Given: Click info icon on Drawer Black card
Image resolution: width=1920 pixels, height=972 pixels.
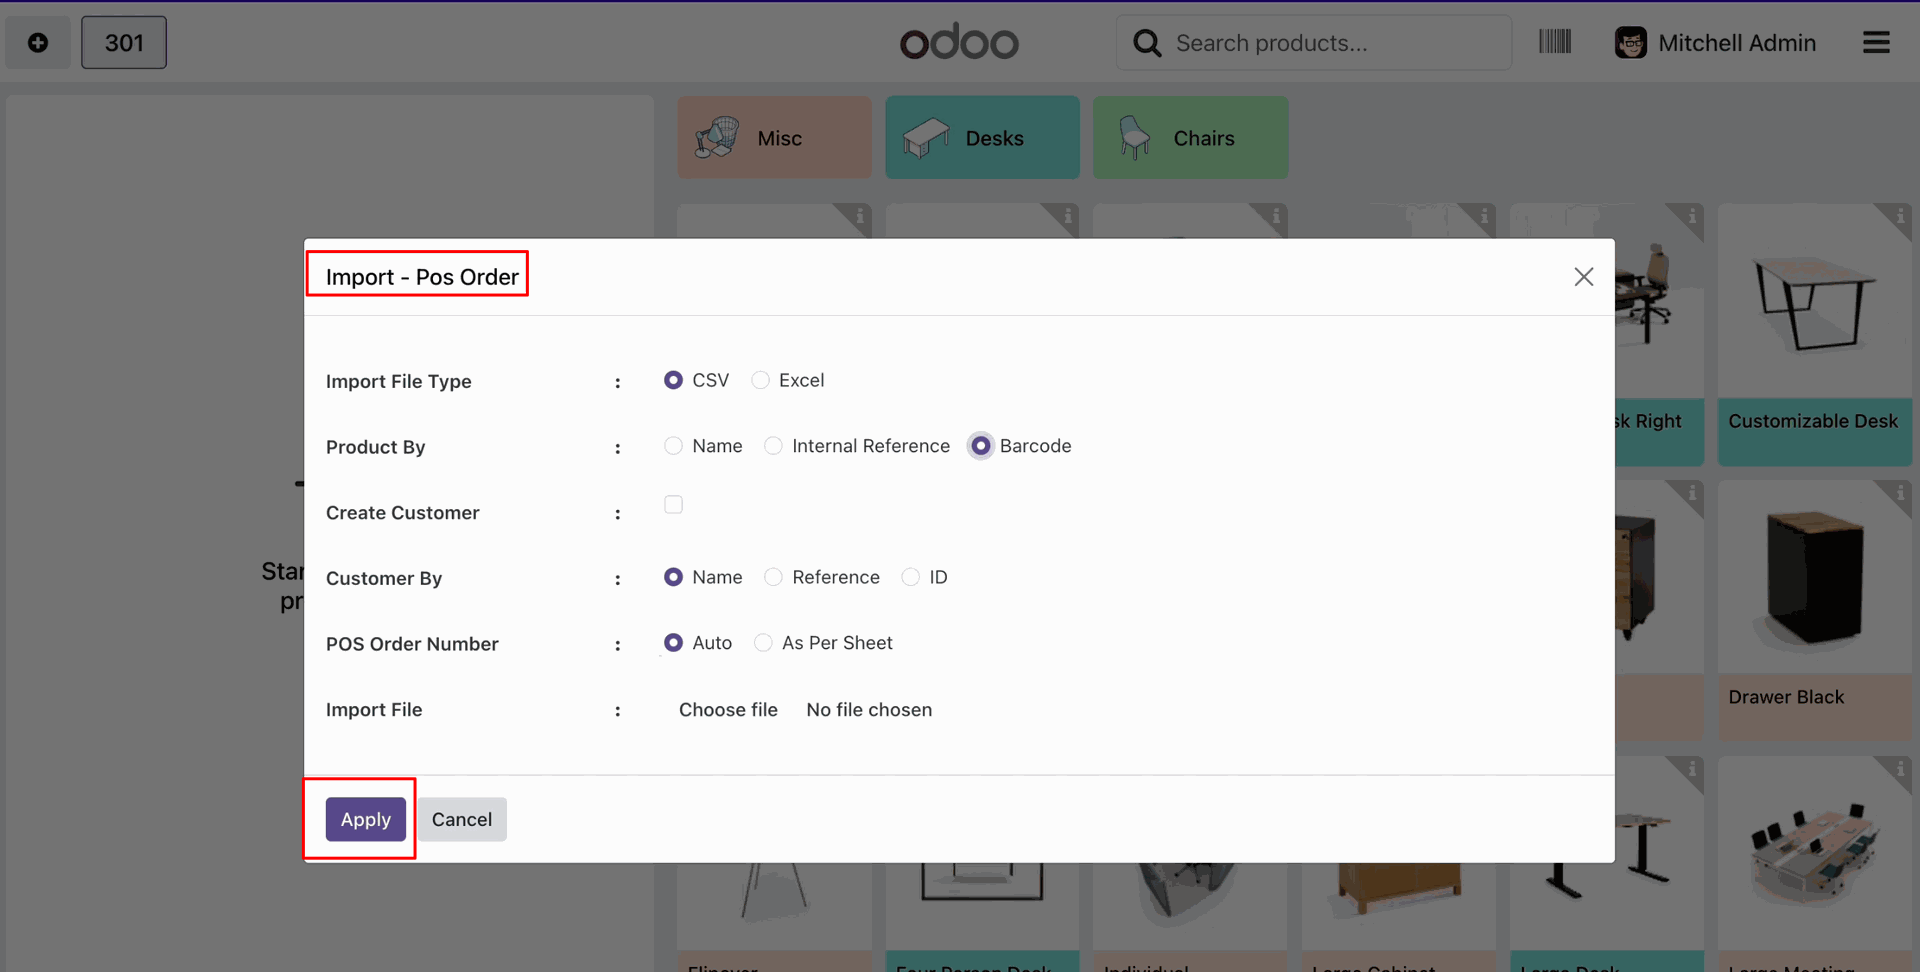Looking at the screenshot, I should coord(1900,492).
